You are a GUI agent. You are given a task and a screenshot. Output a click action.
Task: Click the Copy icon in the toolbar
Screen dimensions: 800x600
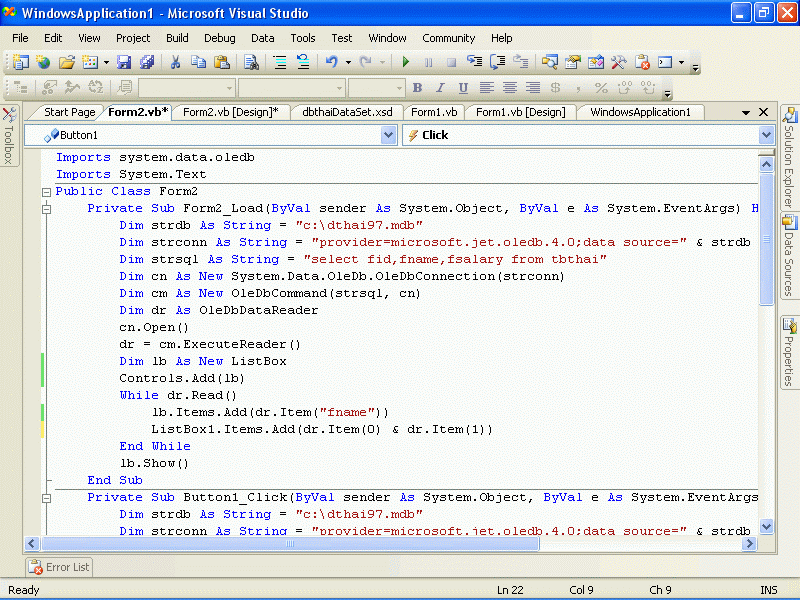197,62
